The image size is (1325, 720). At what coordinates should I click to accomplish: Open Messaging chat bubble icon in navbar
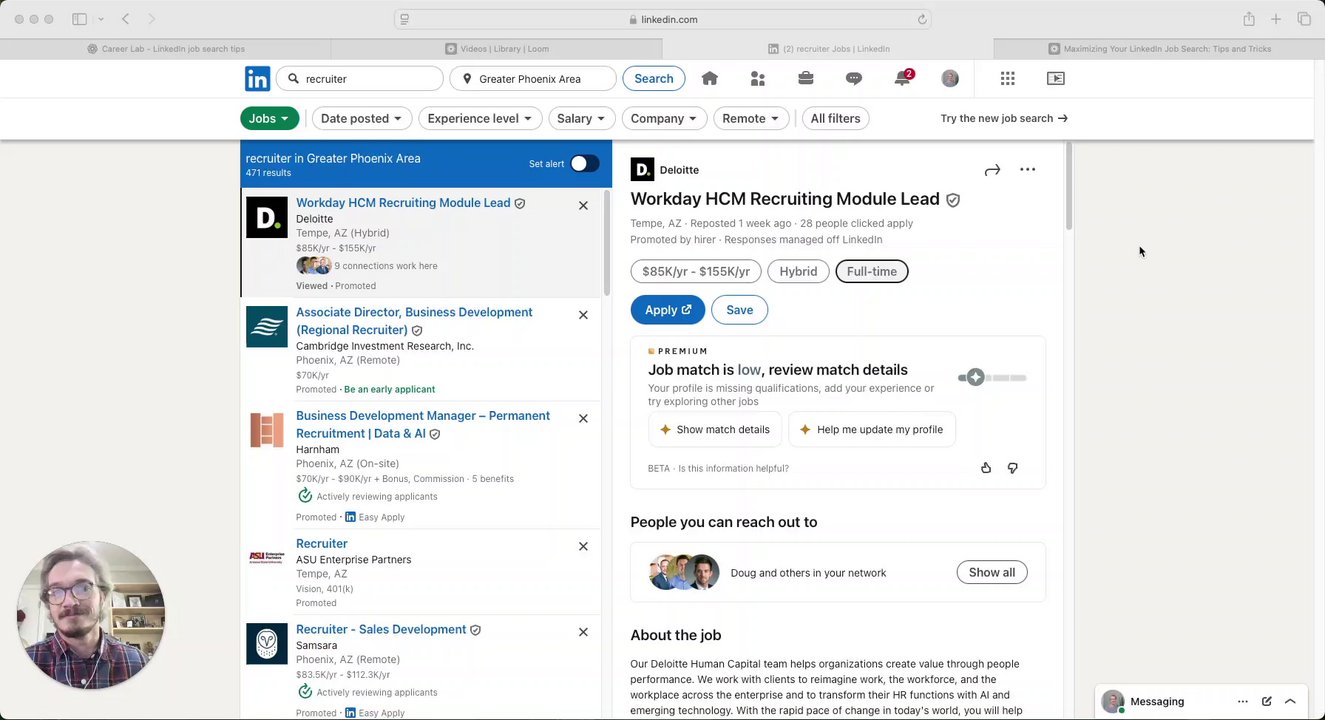click(854, 78)
